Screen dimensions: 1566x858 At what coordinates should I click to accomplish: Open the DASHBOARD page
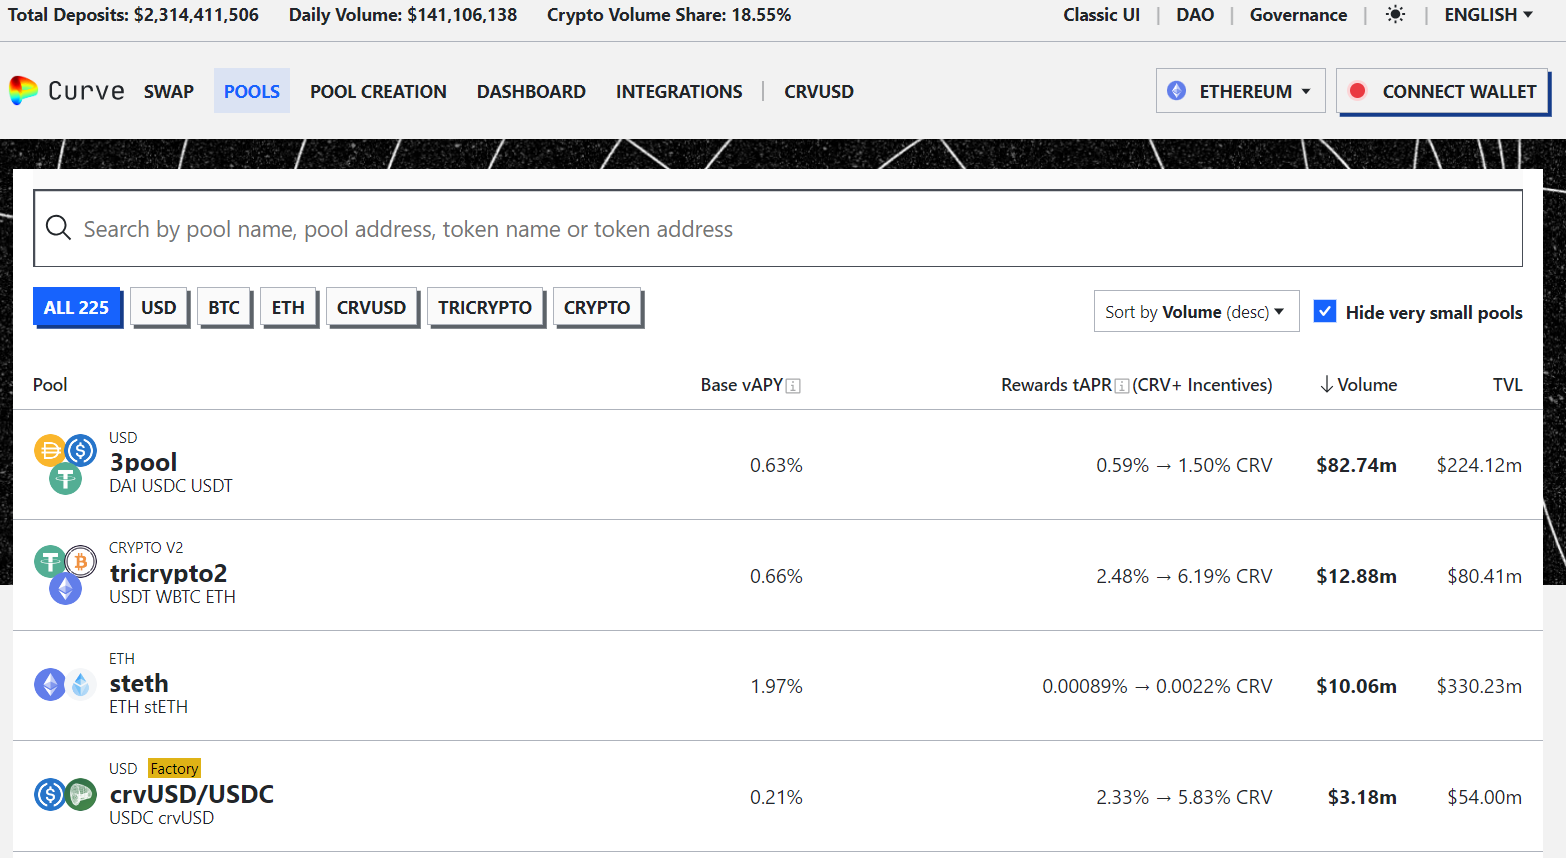(x=531, y=91)
